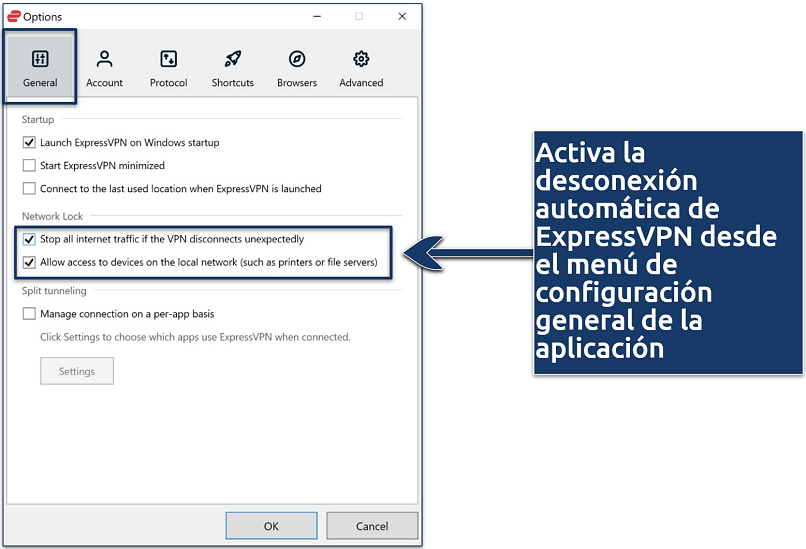This screenshot has width=806, height=549.
Task: Switch to the Browsers tab label
Action: (297, 83)
